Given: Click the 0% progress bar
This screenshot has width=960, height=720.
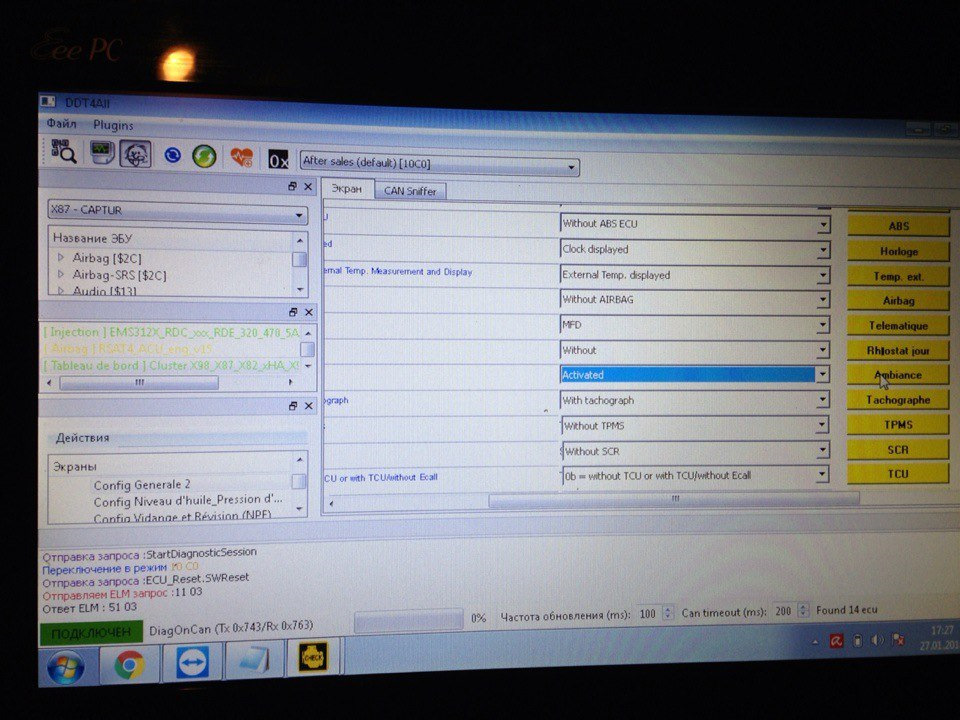Looking at the screenshot, I should (408, 620).
